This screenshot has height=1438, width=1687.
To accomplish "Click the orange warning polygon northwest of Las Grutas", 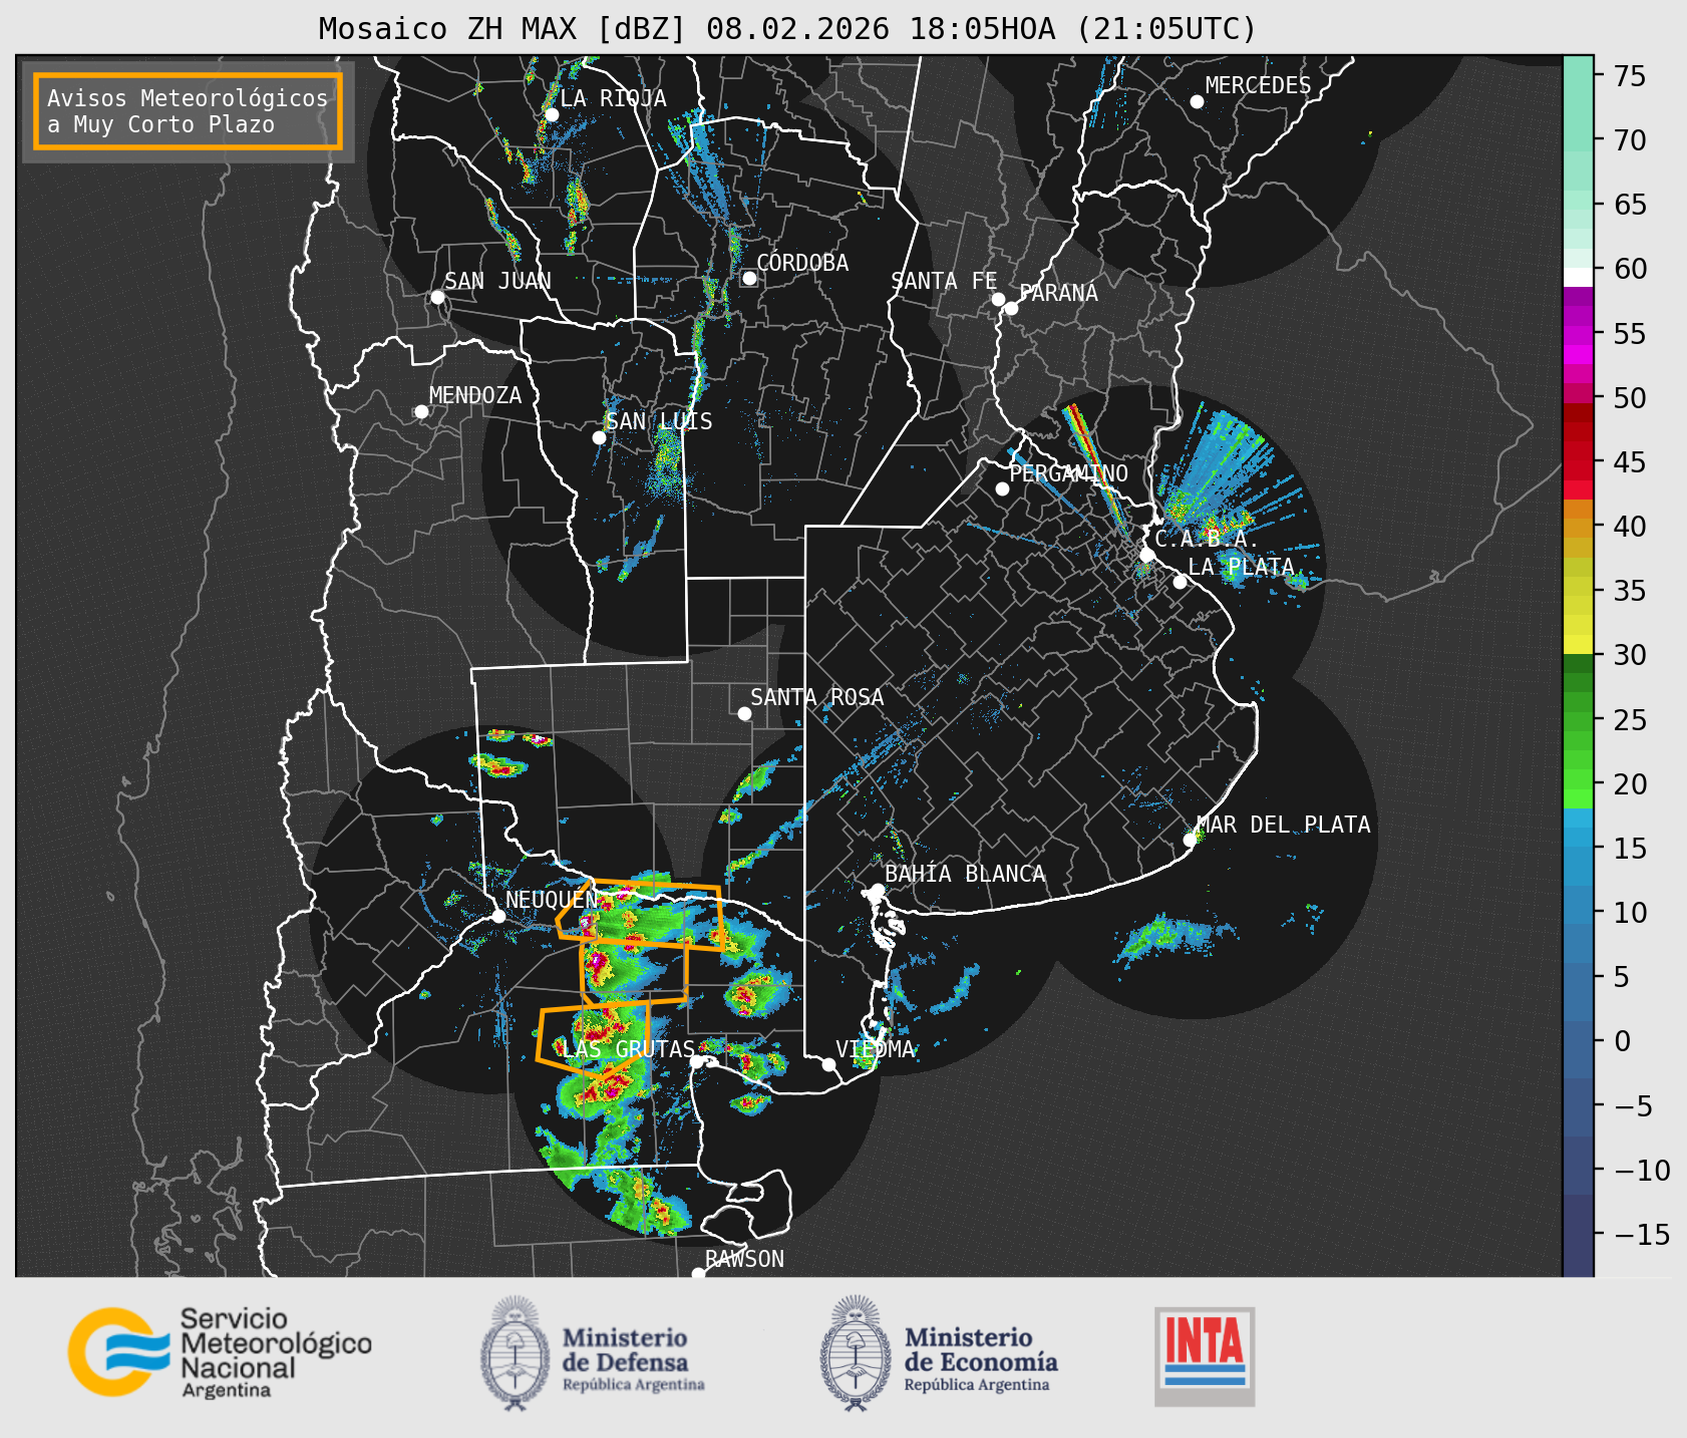I will 594,1040.
